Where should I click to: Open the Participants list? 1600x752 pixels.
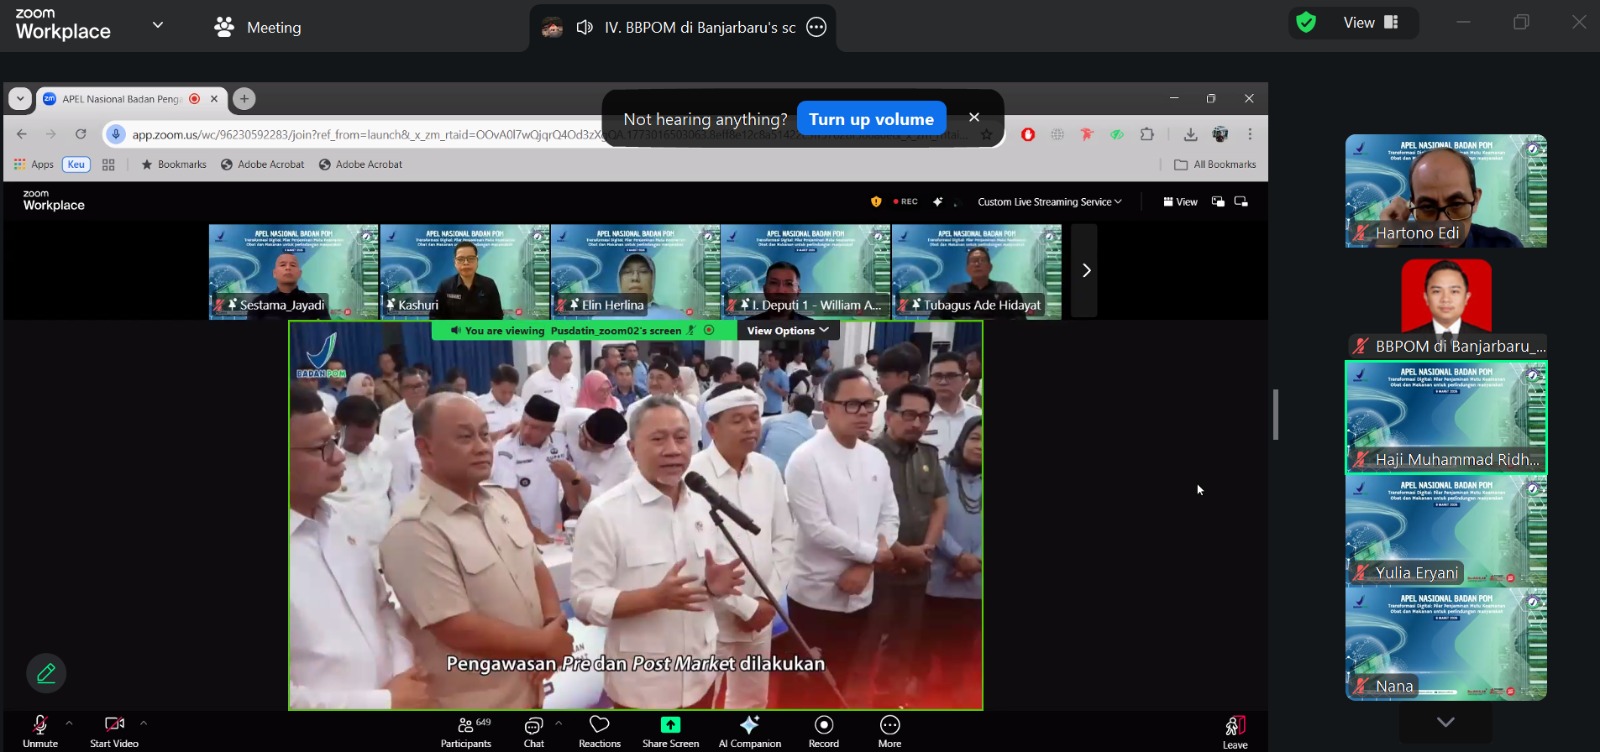click(466, 730)
